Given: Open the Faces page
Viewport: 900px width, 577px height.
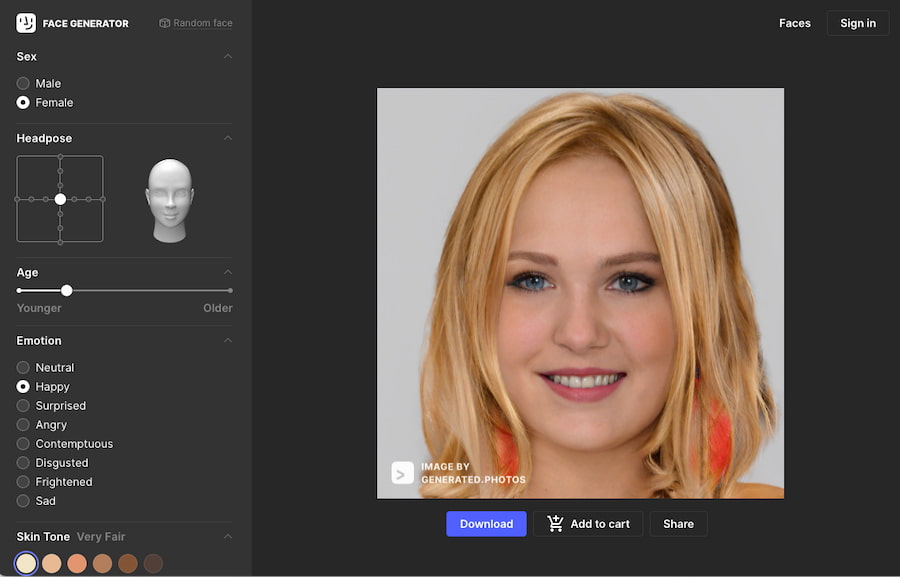Looking at the screenshot, I should click(x=794, y=23).
